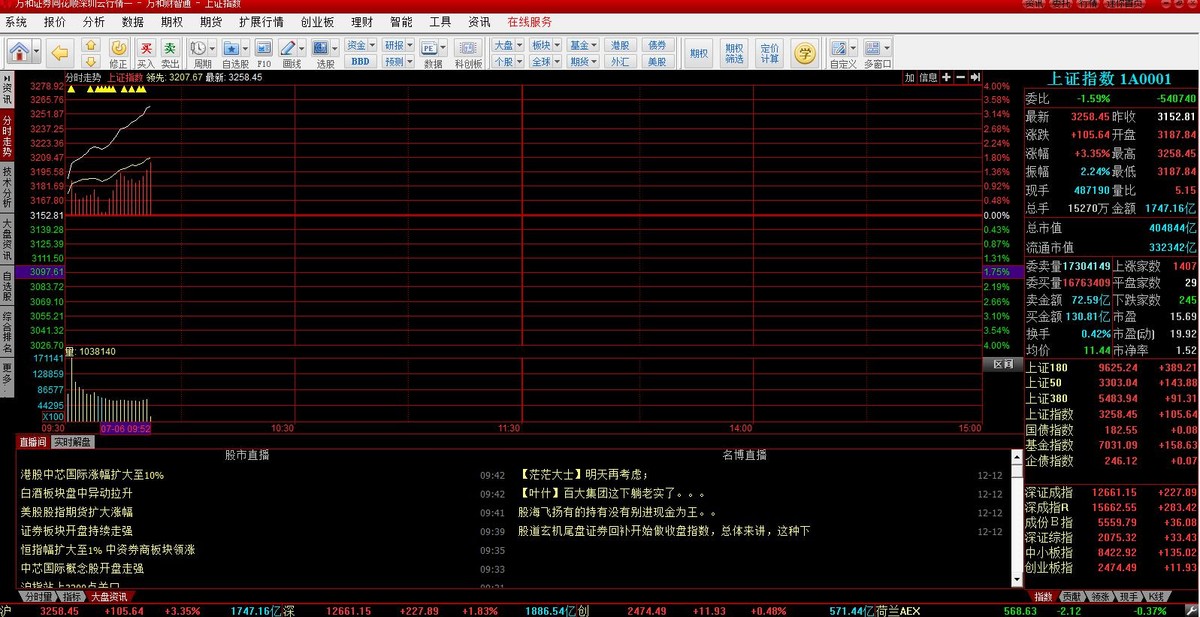Expand the 大盘 market dropdown

pyautogui.click(x=507, y=45)
